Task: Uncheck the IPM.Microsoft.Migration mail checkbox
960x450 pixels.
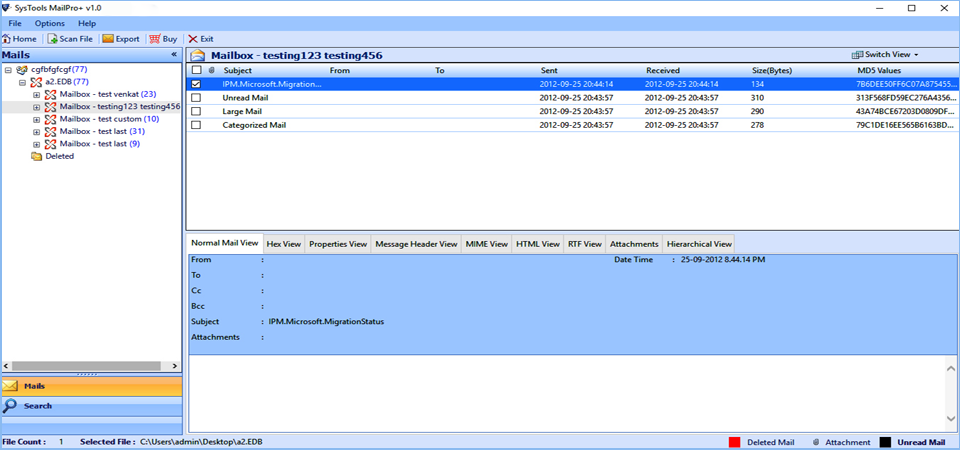Action: (197, 84)
